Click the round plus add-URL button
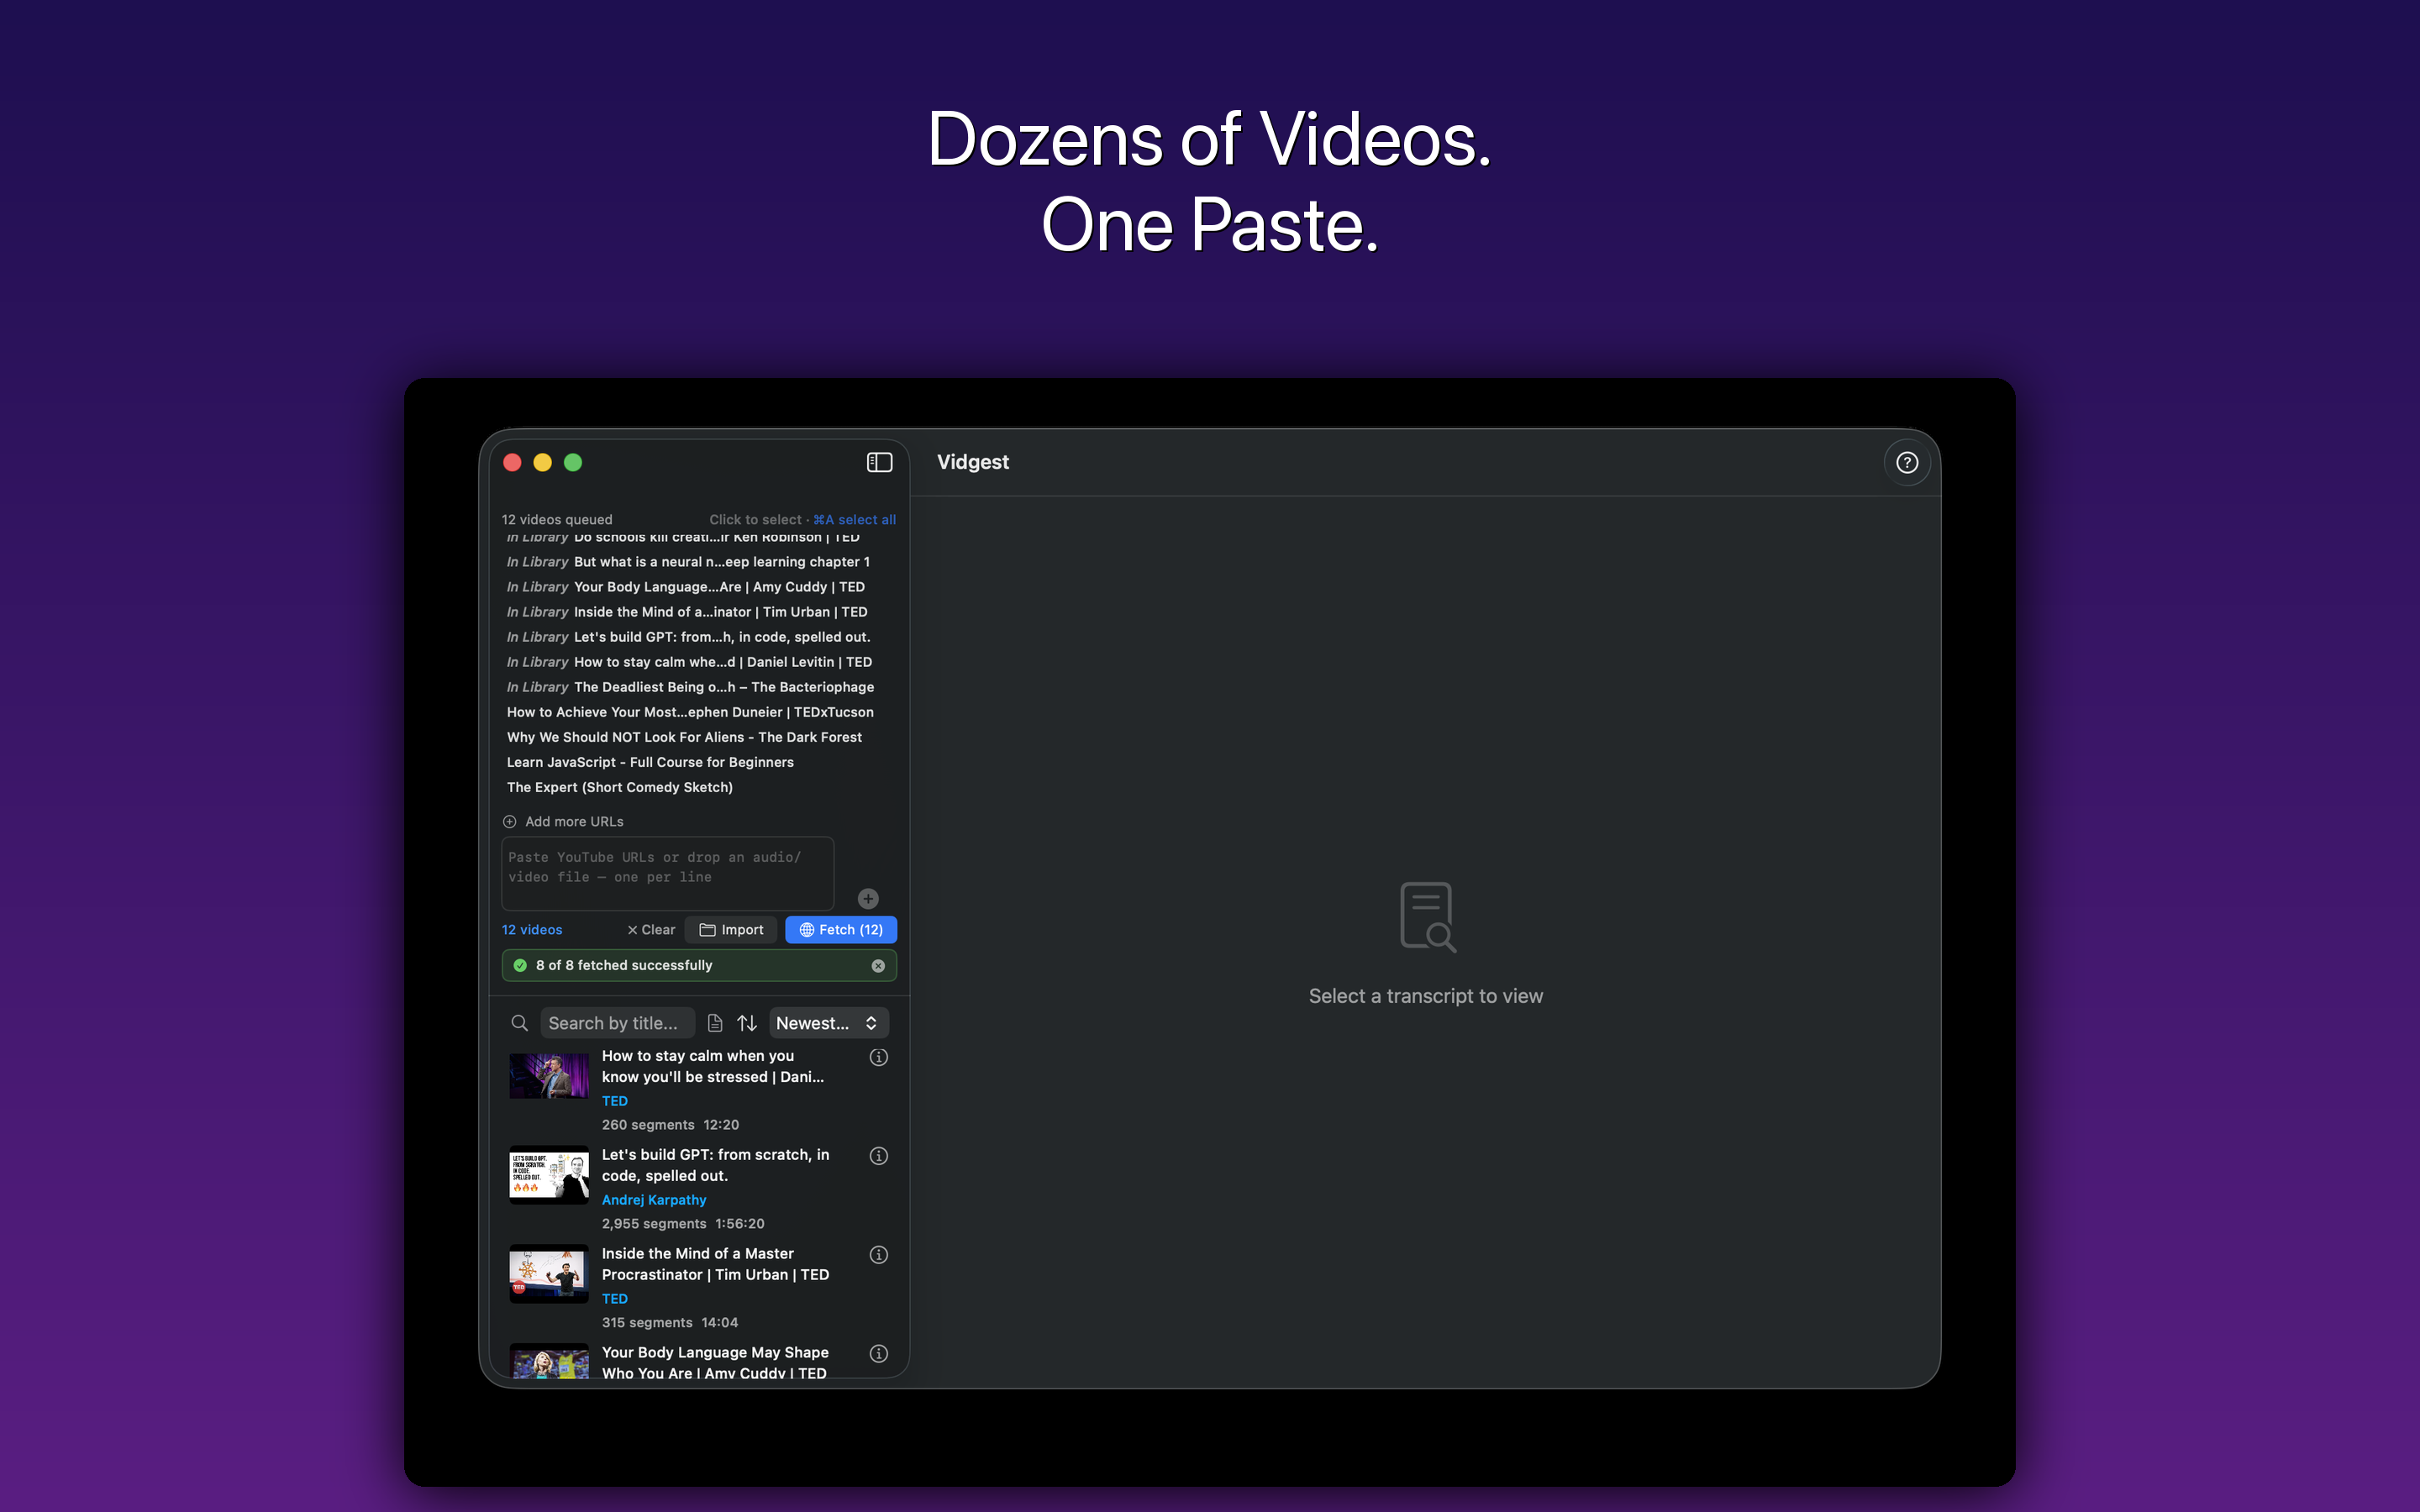The width and height of the screenshot is (2420, 1512). 868,898
